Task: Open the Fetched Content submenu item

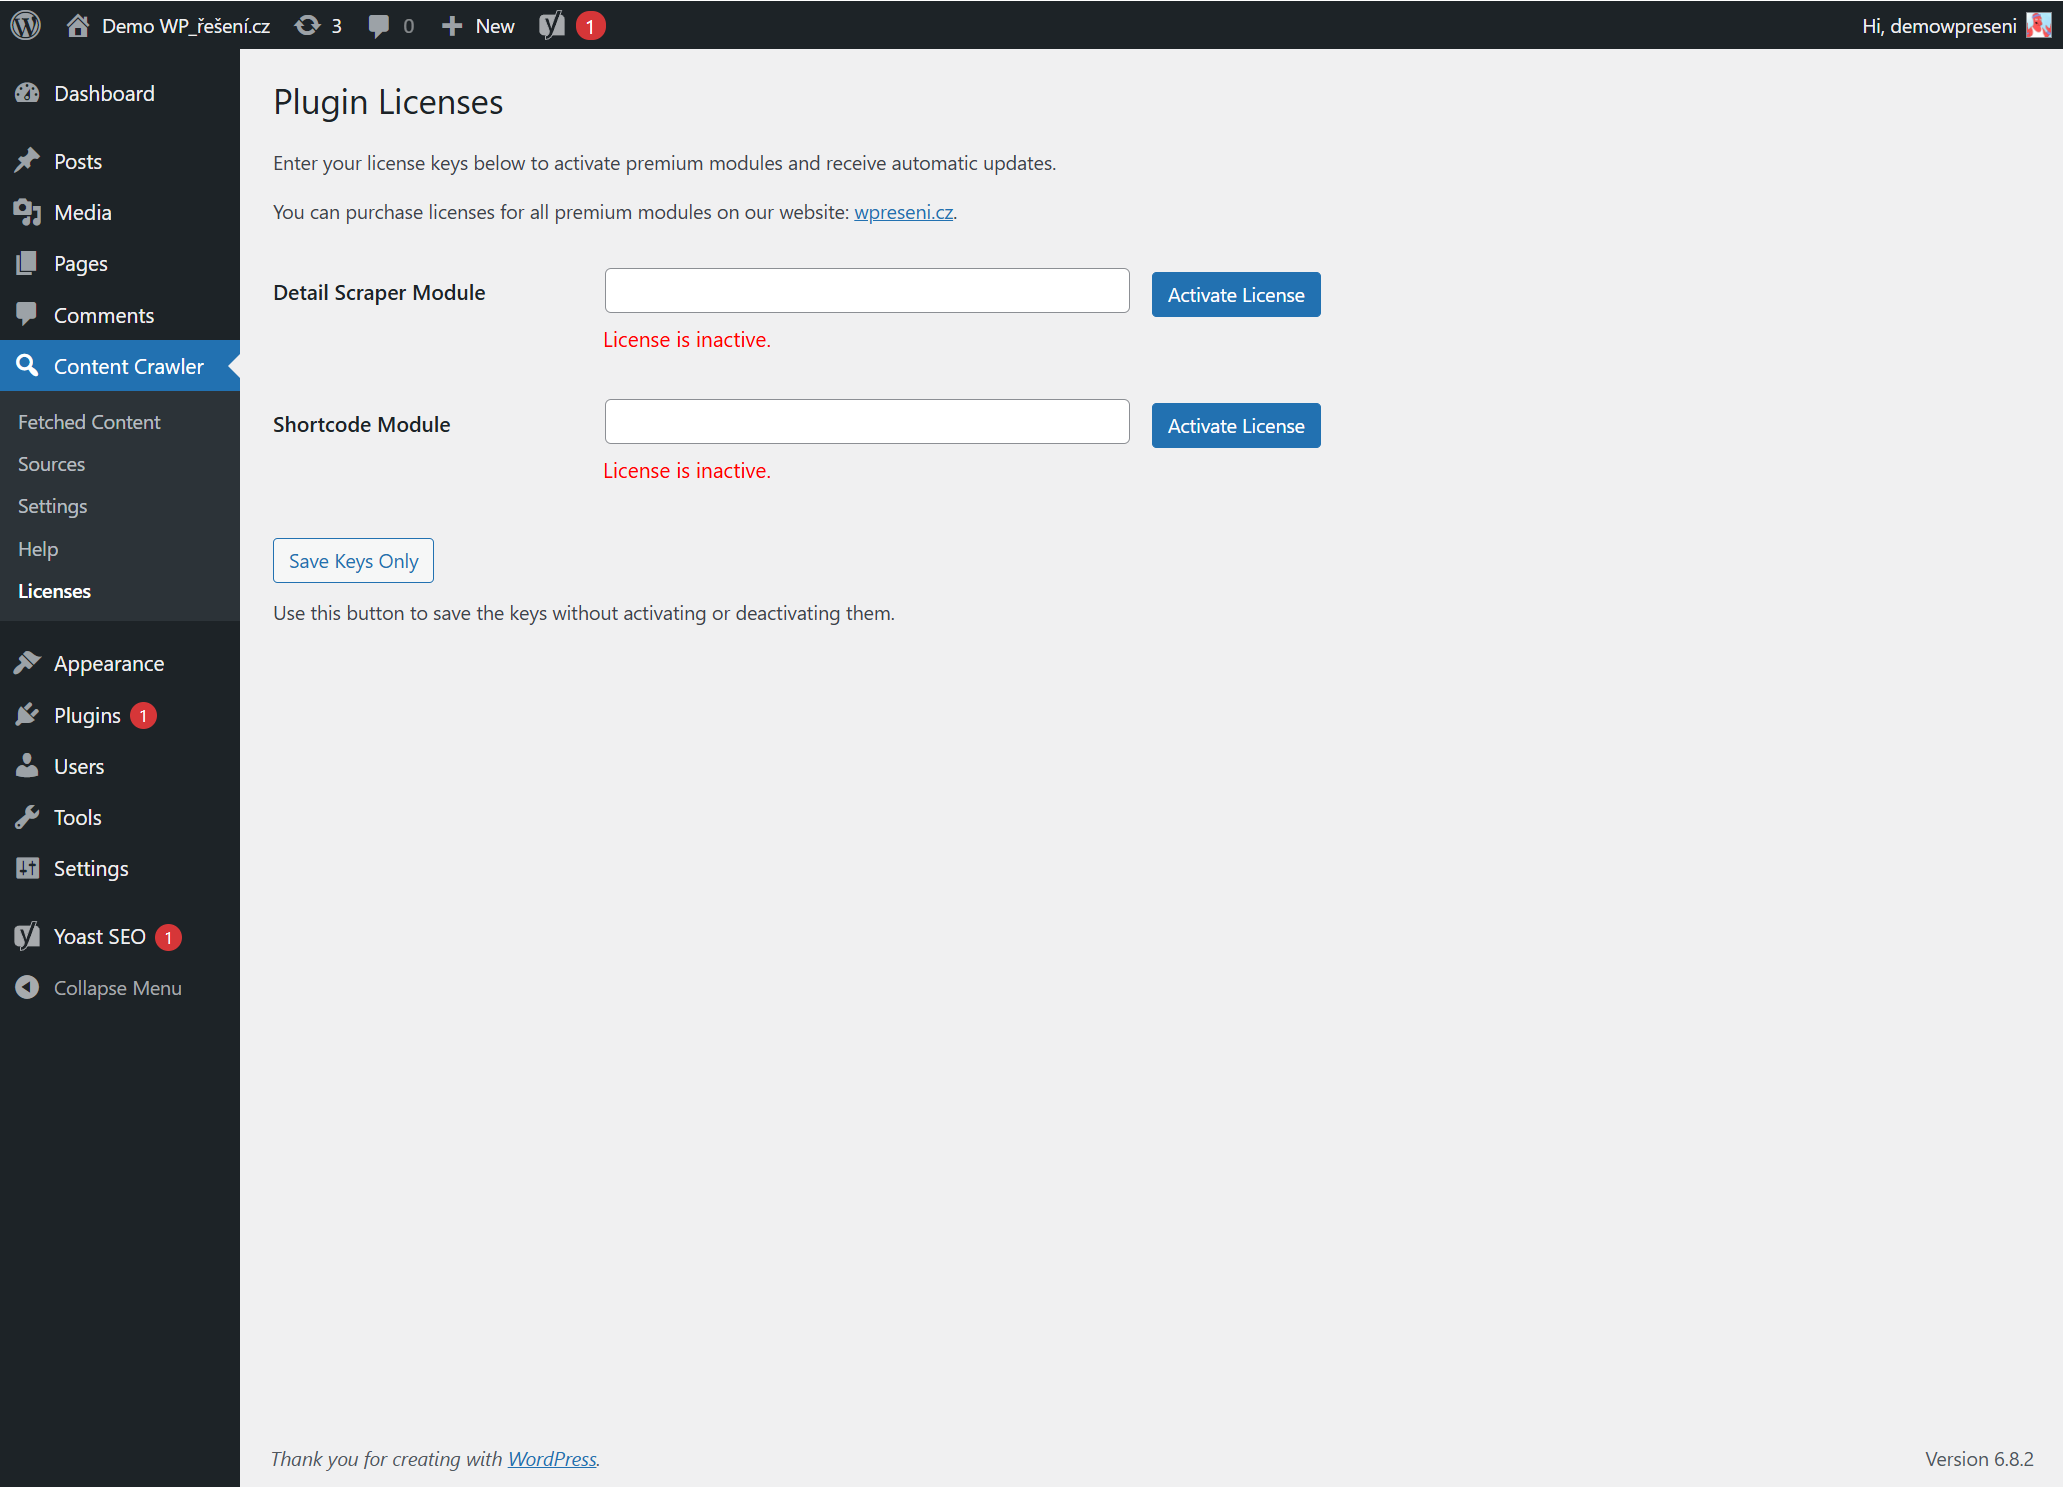Action: tap(89, 422)
